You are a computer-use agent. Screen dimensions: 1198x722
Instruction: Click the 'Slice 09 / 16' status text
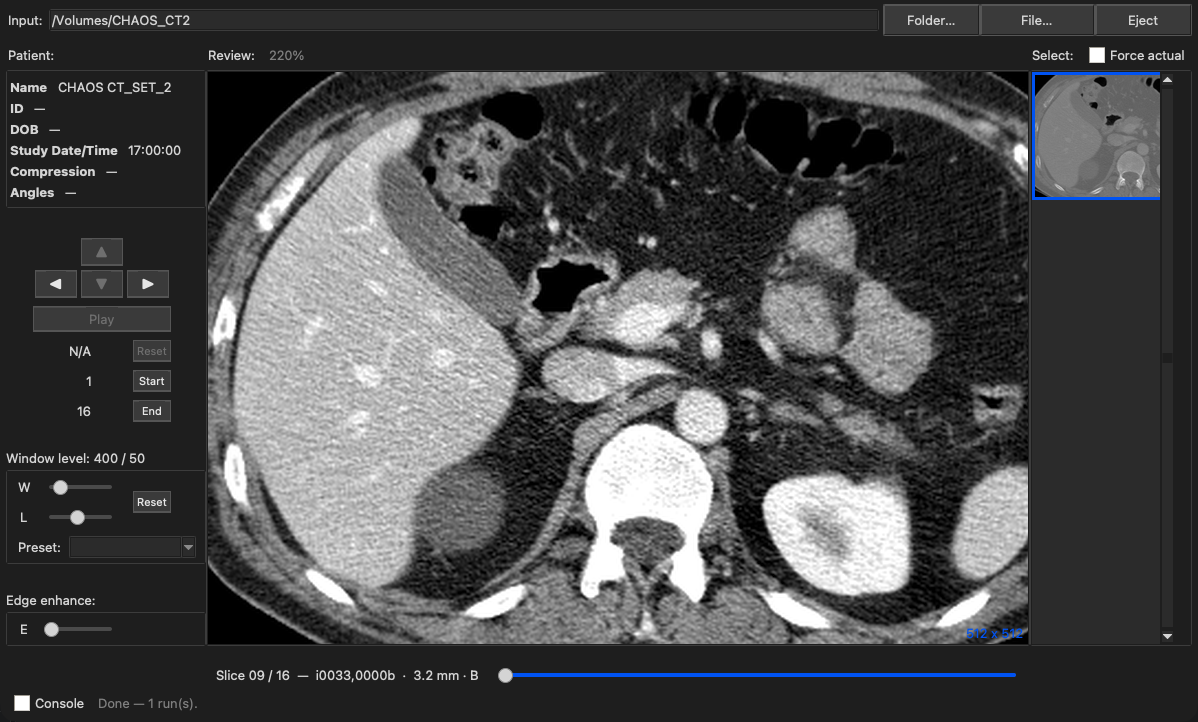point(253,675)
